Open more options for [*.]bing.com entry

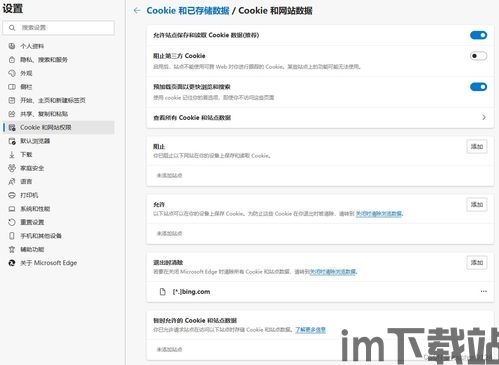click(484, 291)
